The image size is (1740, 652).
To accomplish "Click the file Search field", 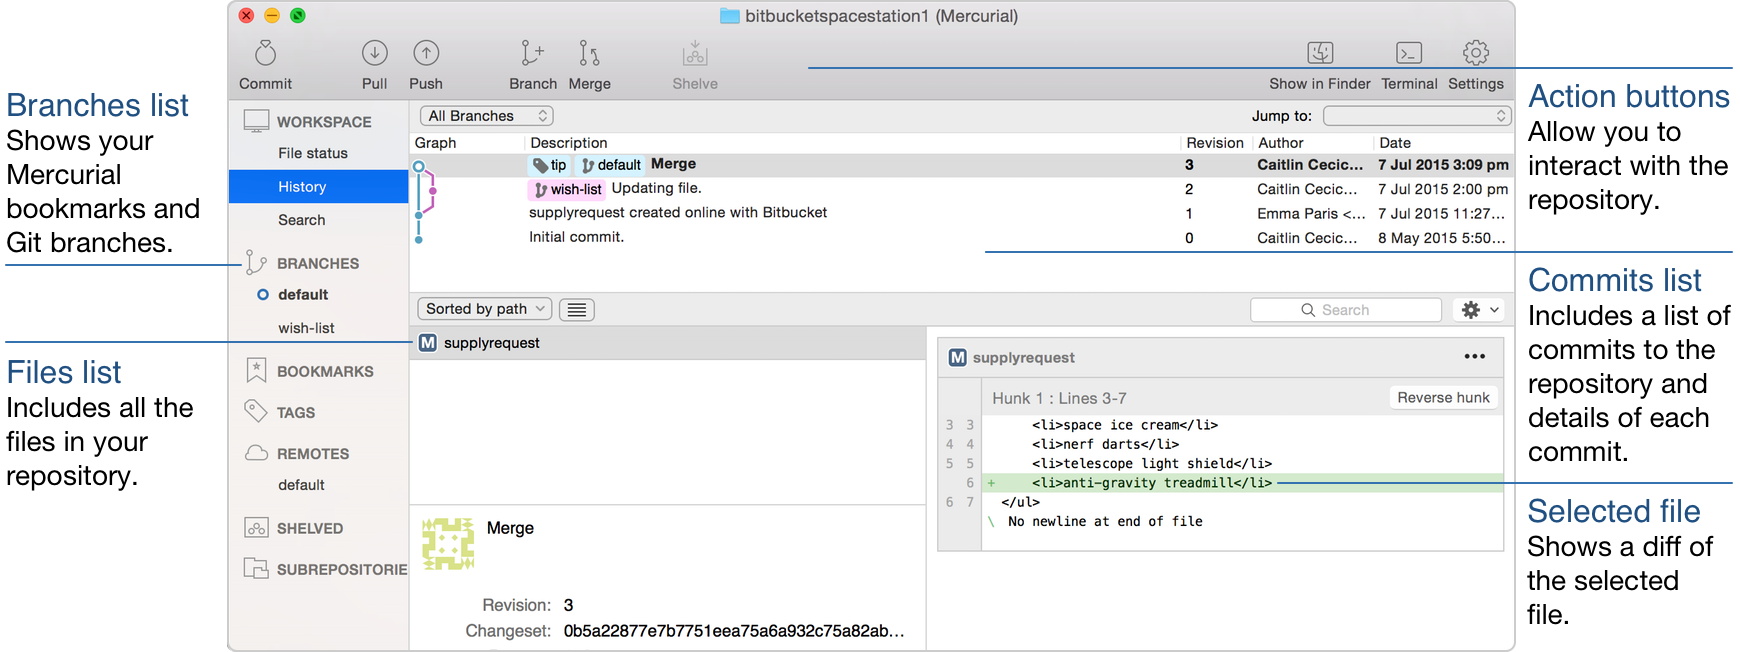I will pyautogui.click(x=1346, y=310).
